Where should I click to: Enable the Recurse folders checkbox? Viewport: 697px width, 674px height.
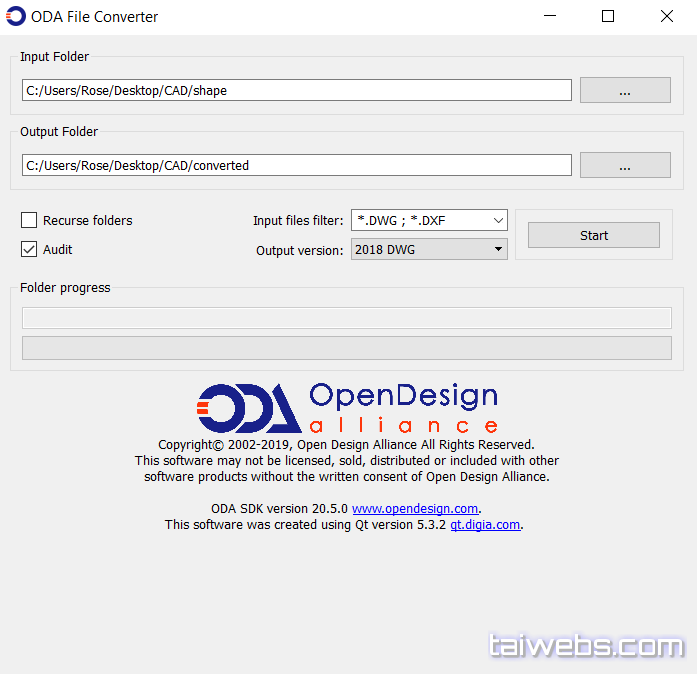[x=29, y=220]
